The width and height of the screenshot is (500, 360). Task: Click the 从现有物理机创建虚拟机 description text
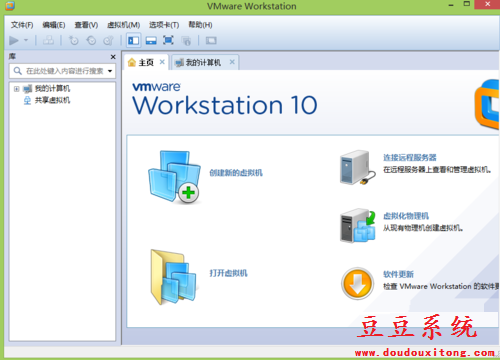point(423,228)
